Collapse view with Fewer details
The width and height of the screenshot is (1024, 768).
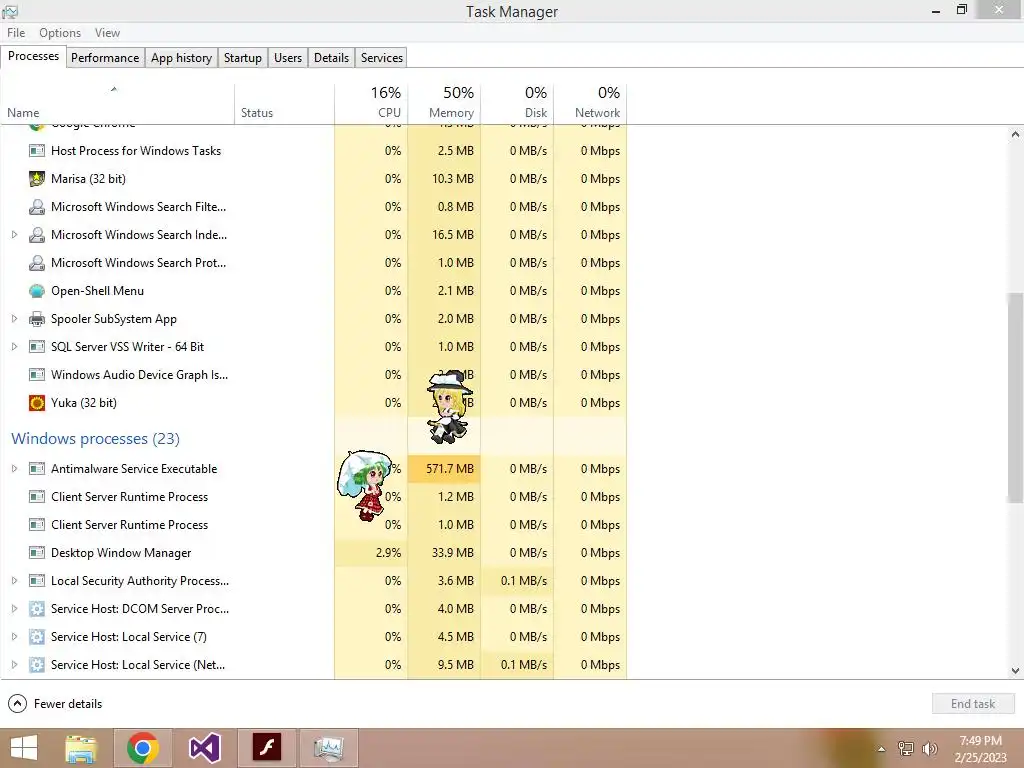(56, 704)
